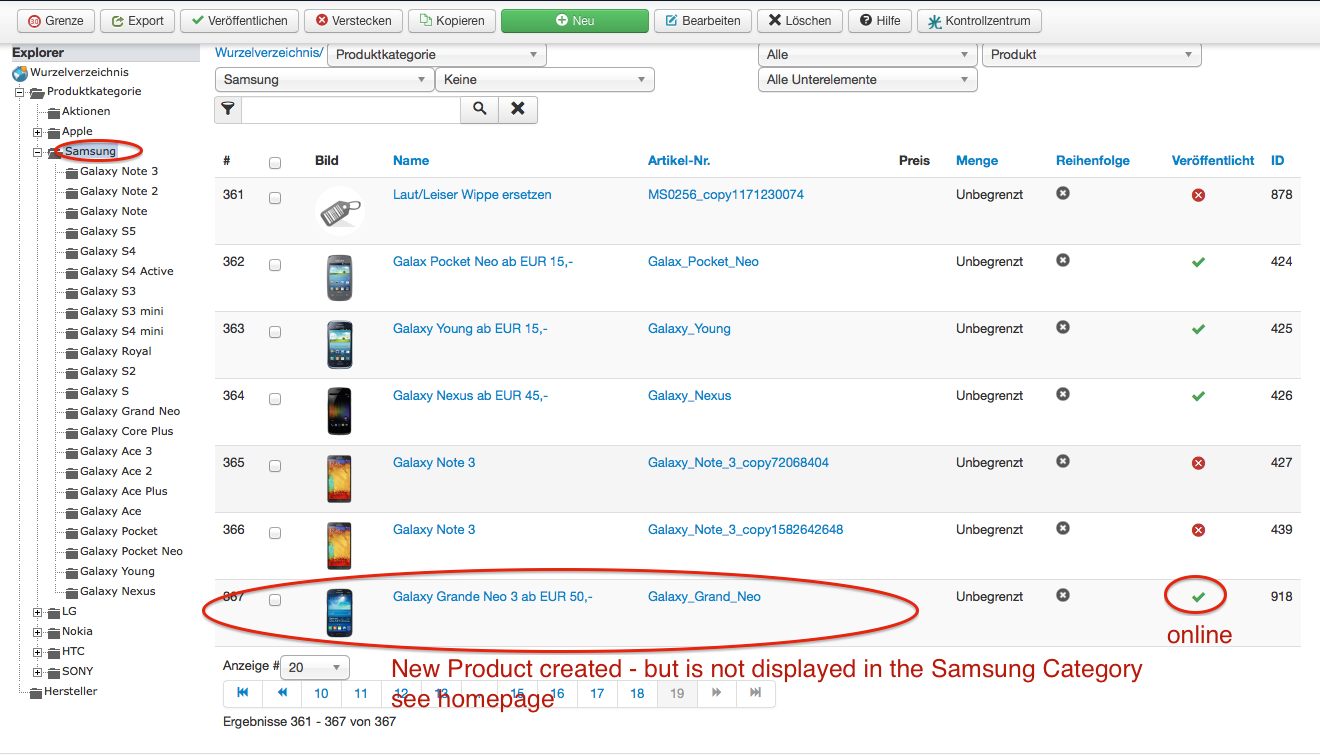Tick checkbox for Galaxy Young row
1320x755 pixels.
point(275,333)
